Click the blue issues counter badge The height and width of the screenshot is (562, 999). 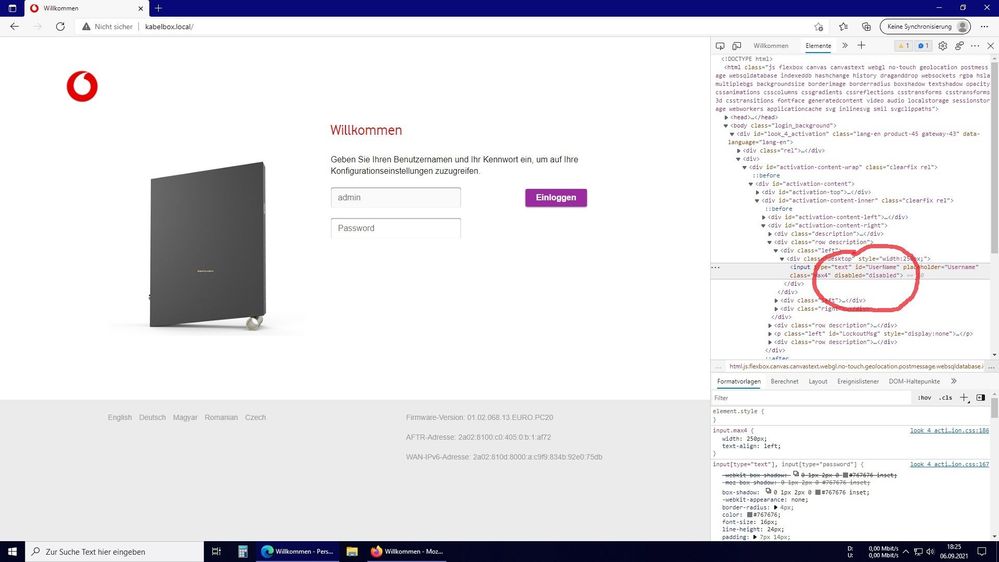click(x=923, y=46)
